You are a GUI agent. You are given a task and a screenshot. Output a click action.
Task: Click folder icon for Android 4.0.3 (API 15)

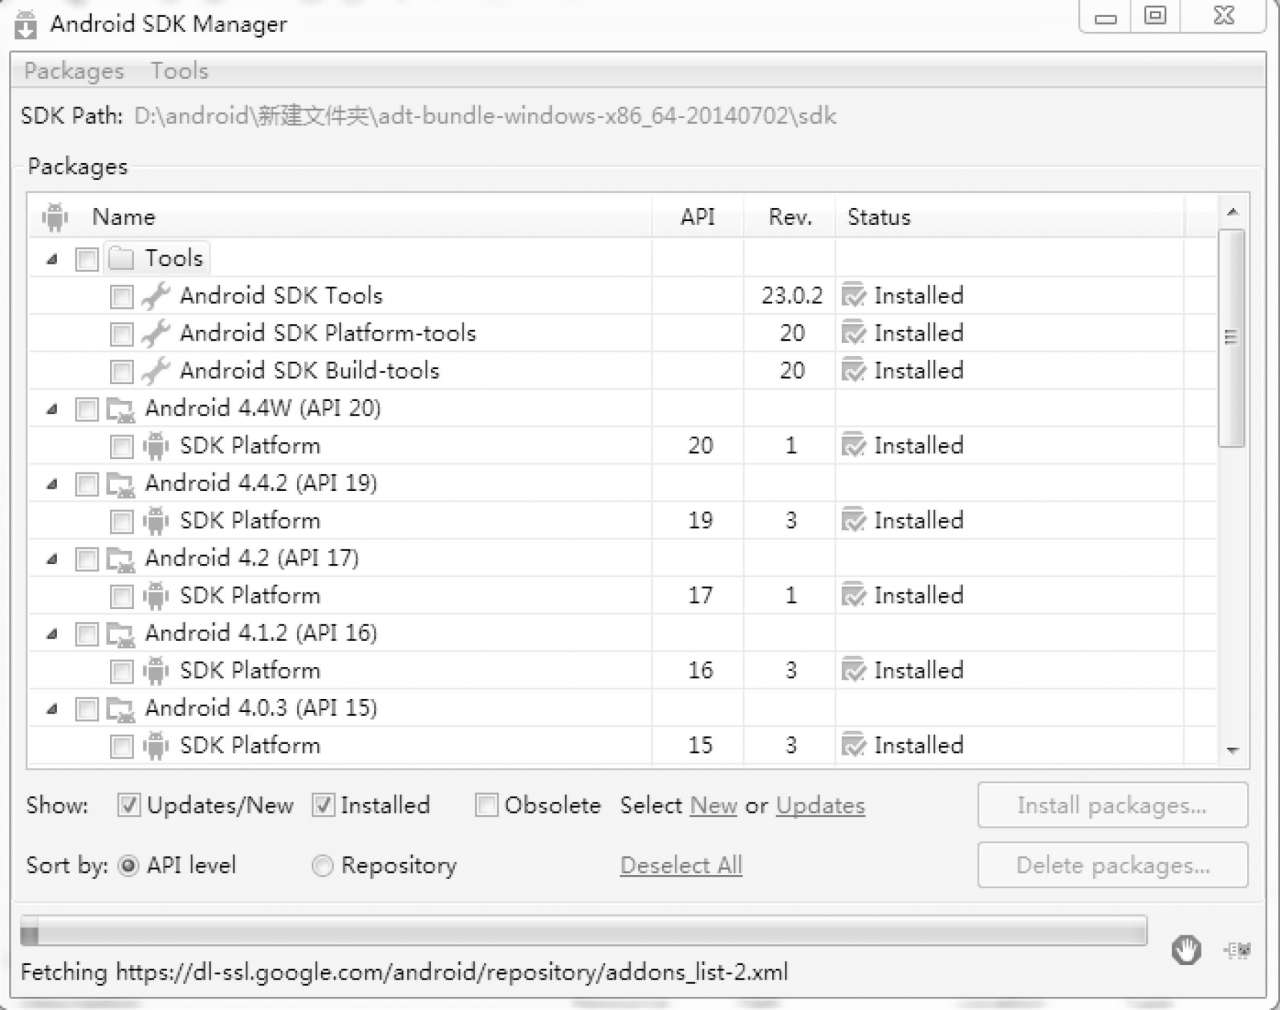click(121, 709)
